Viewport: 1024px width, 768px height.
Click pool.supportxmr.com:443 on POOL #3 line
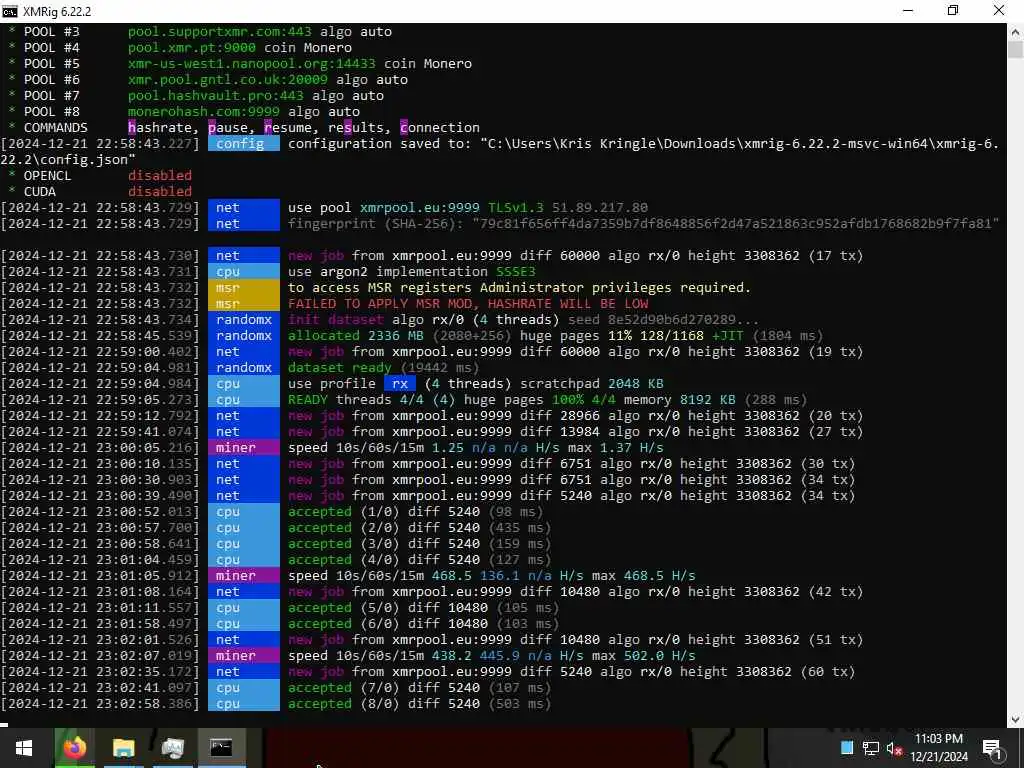[219, 32]
